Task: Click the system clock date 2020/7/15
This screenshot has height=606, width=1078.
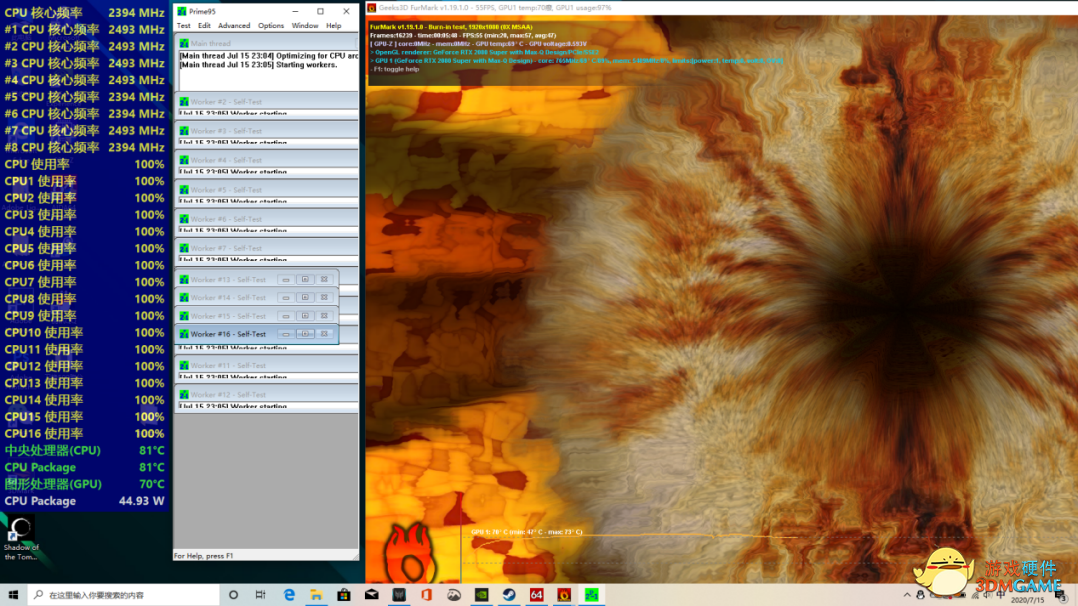Action: (1027, 600)
